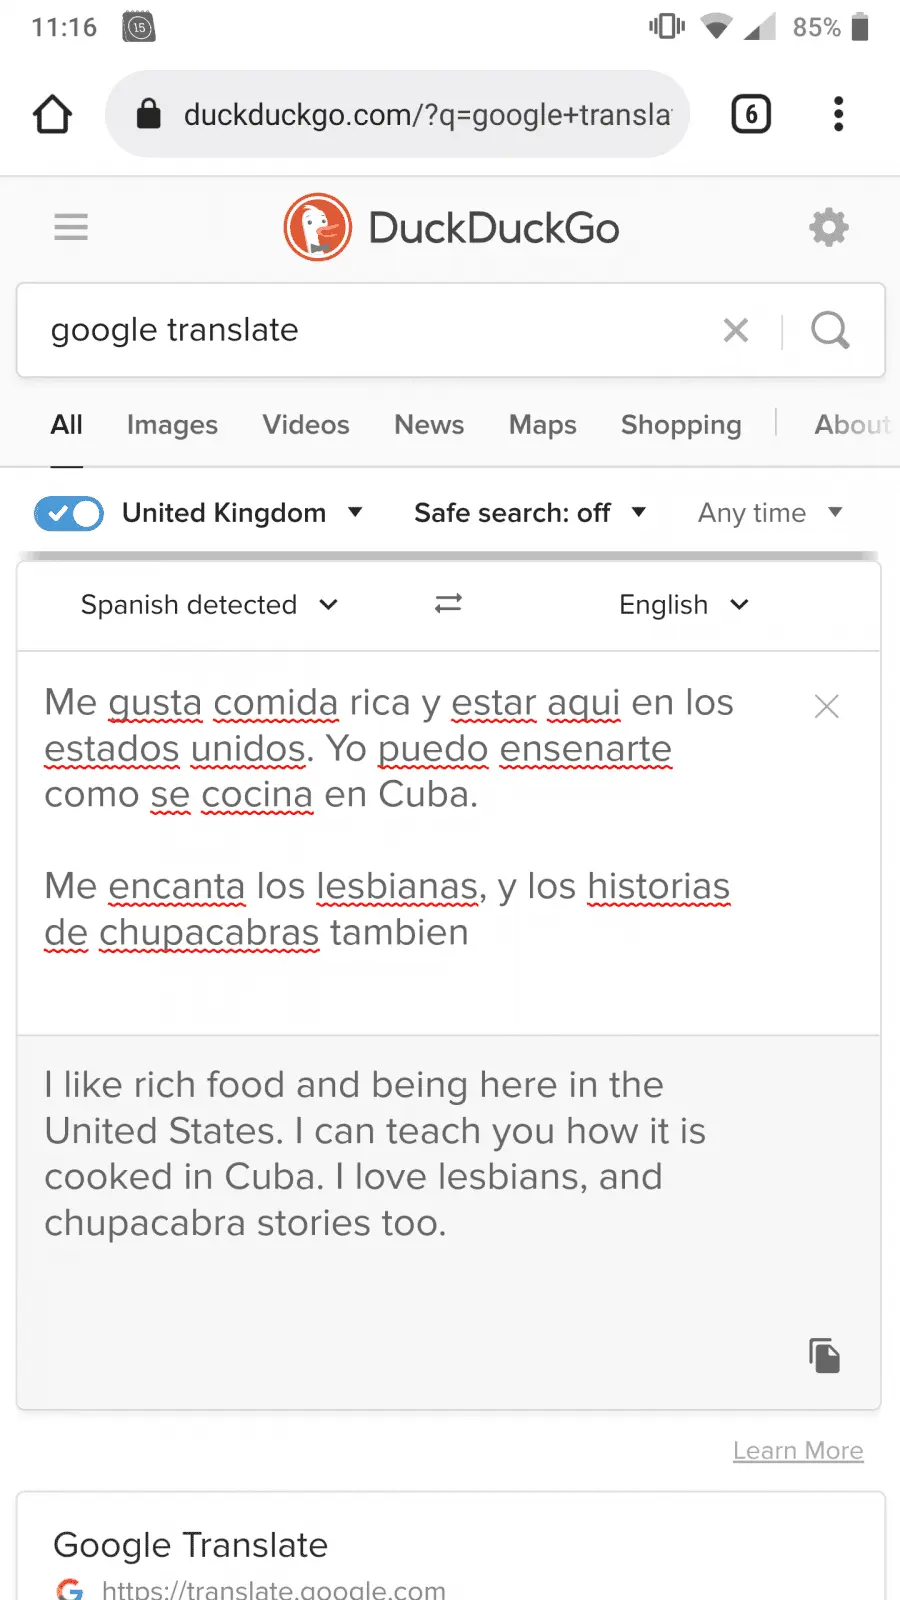Open the Google Translate search result
The width and height of the screenshot is (900, 1600).
click(191, 1546)
